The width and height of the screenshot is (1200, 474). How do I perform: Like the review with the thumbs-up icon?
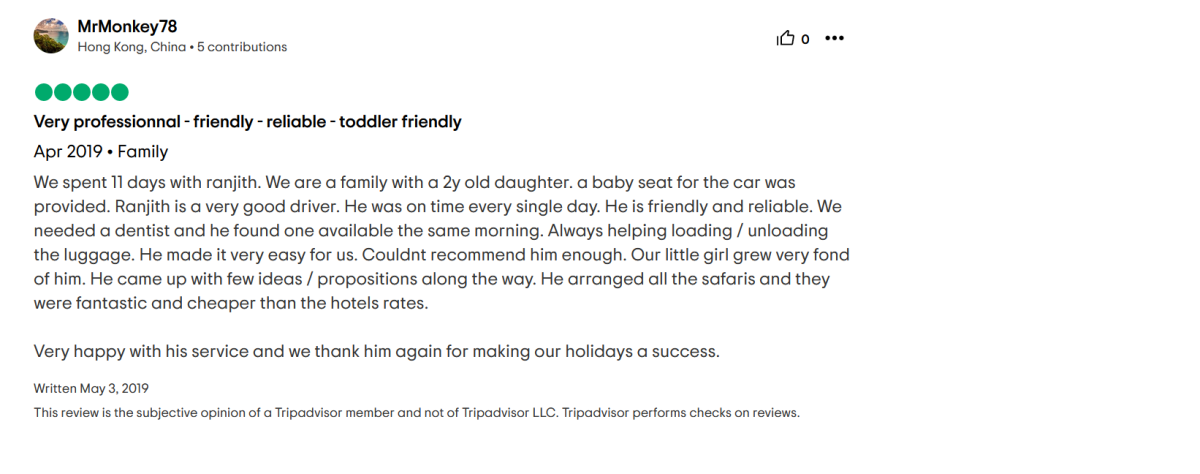(x=786, y=39)
